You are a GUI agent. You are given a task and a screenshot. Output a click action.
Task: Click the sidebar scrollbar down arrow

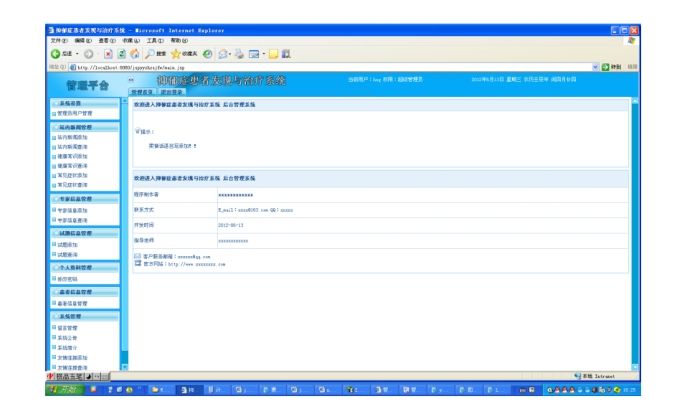point(124,367)
